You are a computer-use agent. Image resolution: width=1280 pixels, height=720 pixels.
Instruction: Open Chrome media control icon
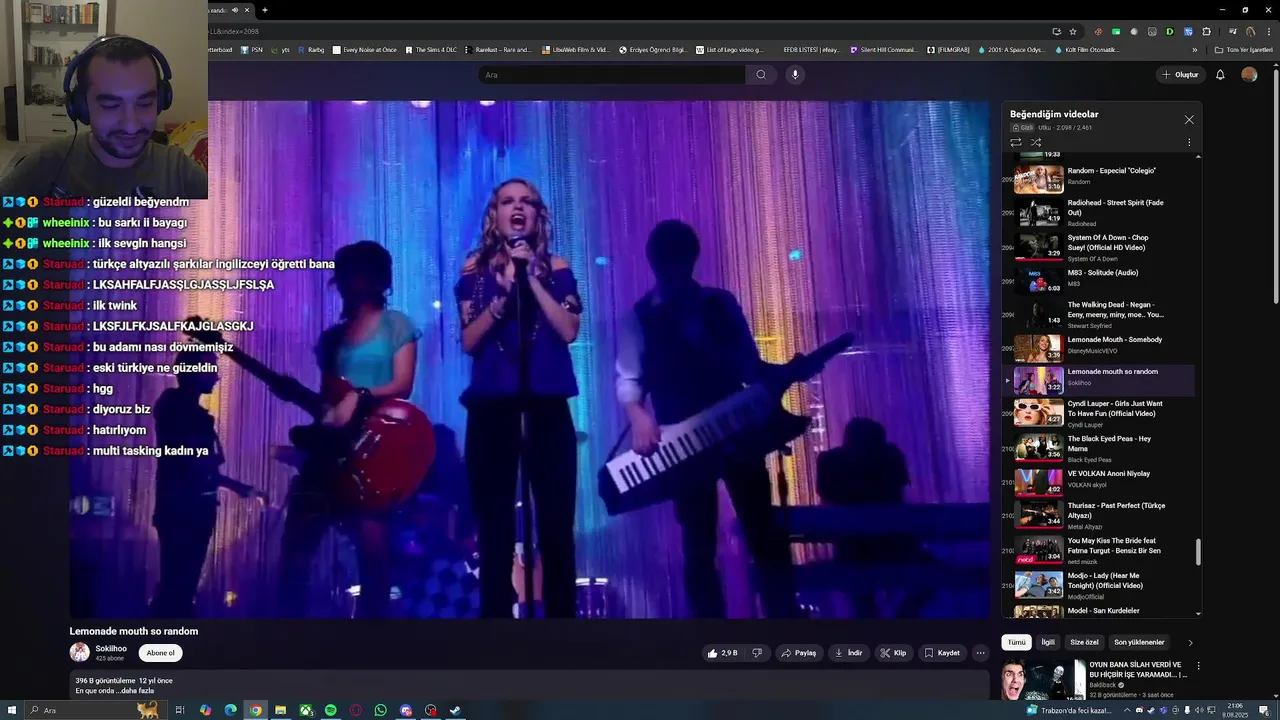(1232, 31)
